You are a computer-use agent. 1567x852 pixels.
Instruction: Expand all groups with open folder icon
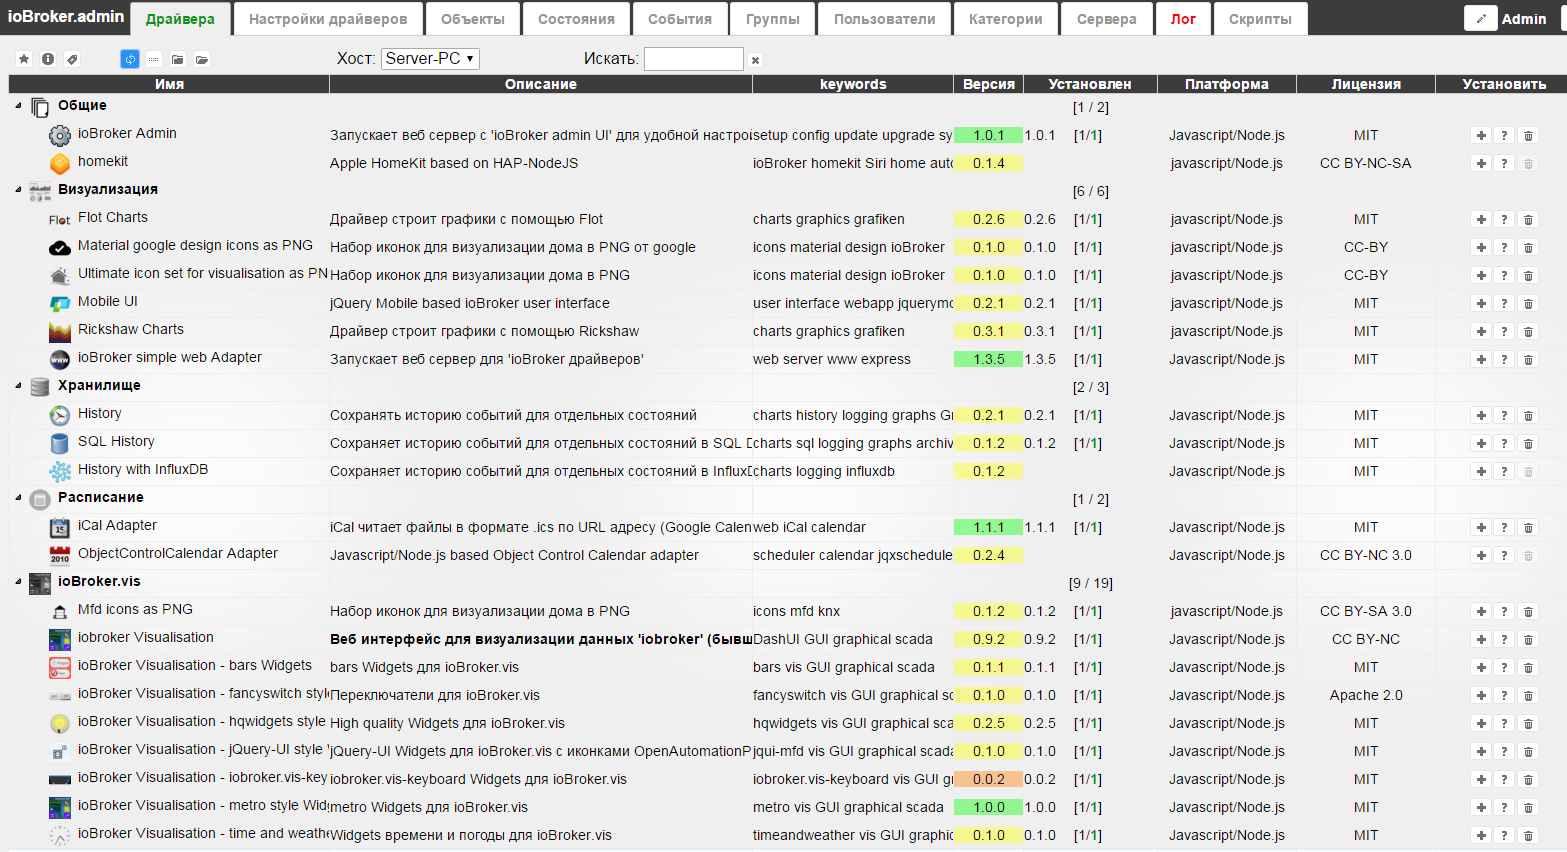coord(202,59)
